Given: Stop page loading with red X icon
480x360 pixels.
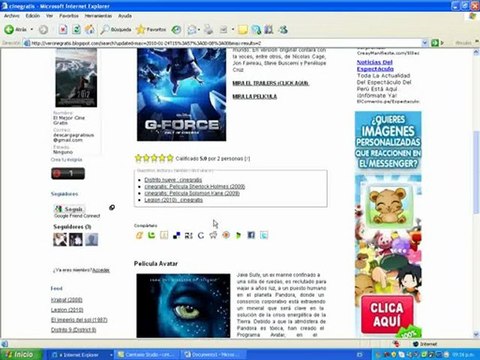Looking at the screenshot, I should point(63,30).
